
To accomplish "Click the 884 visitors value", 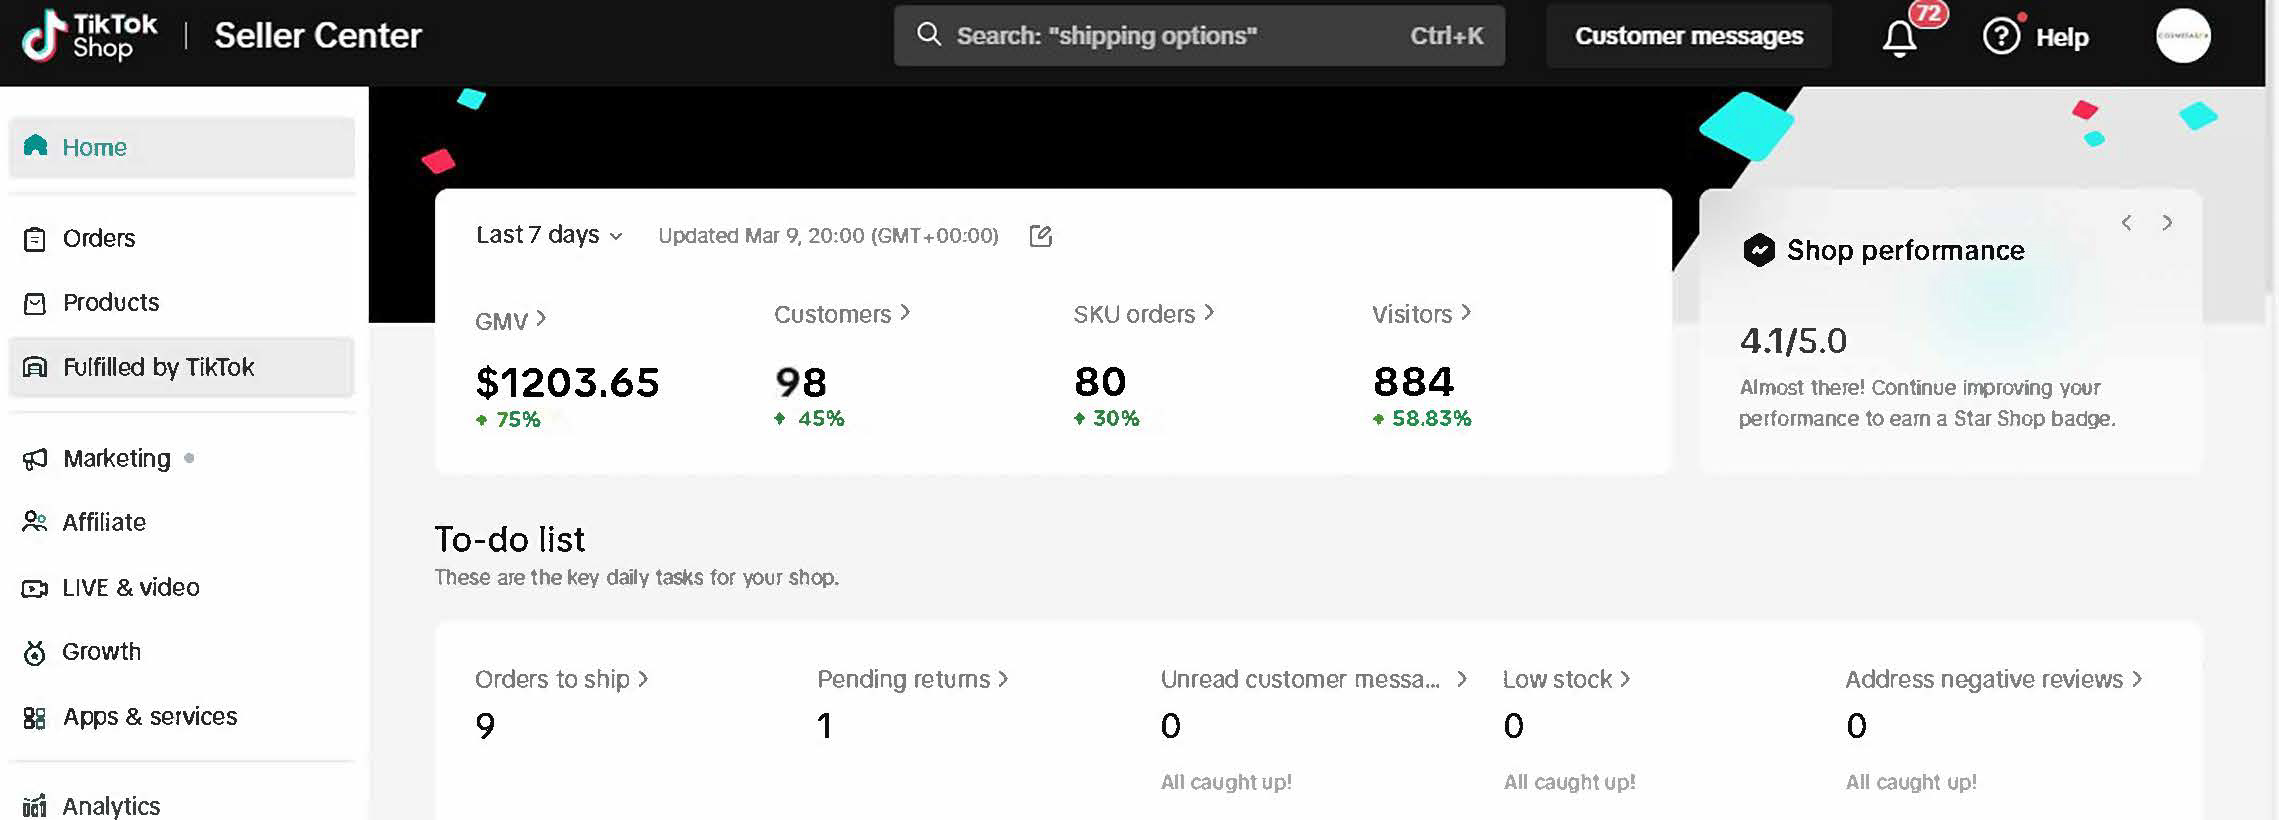I will click(1413, 381).
